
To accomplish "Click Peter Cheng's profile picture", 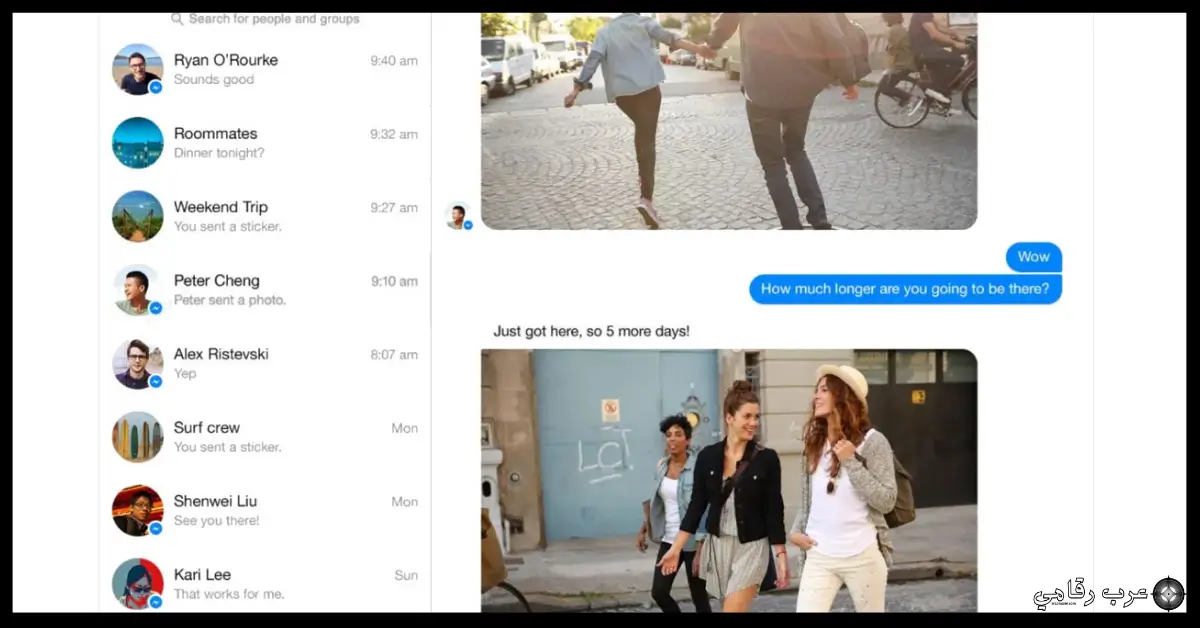I will [137, 290].
